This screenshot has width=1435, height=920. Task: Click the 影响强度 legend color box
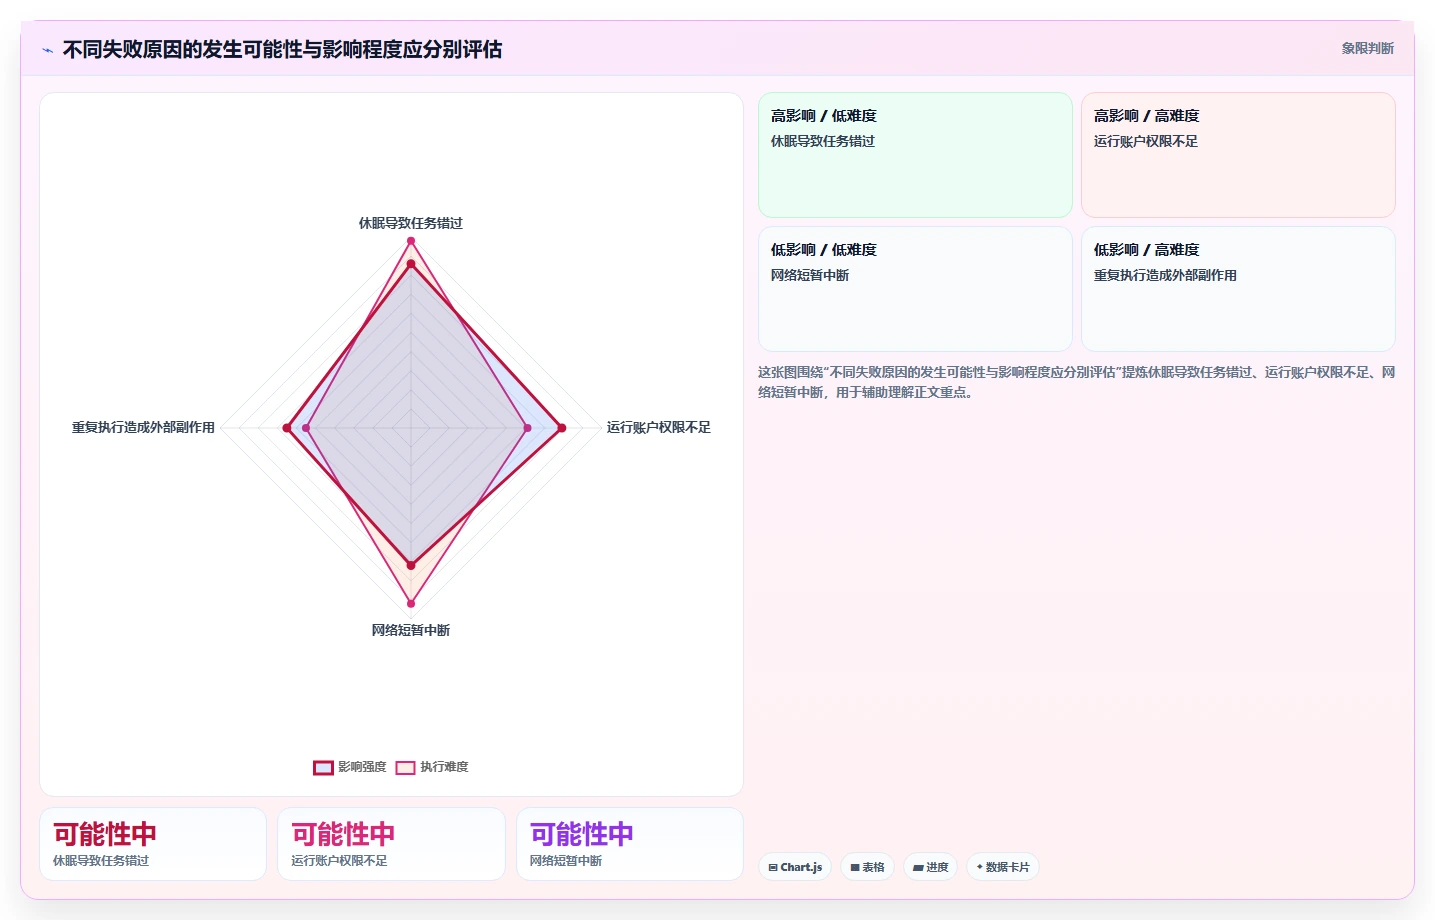[x=323, y=768]
